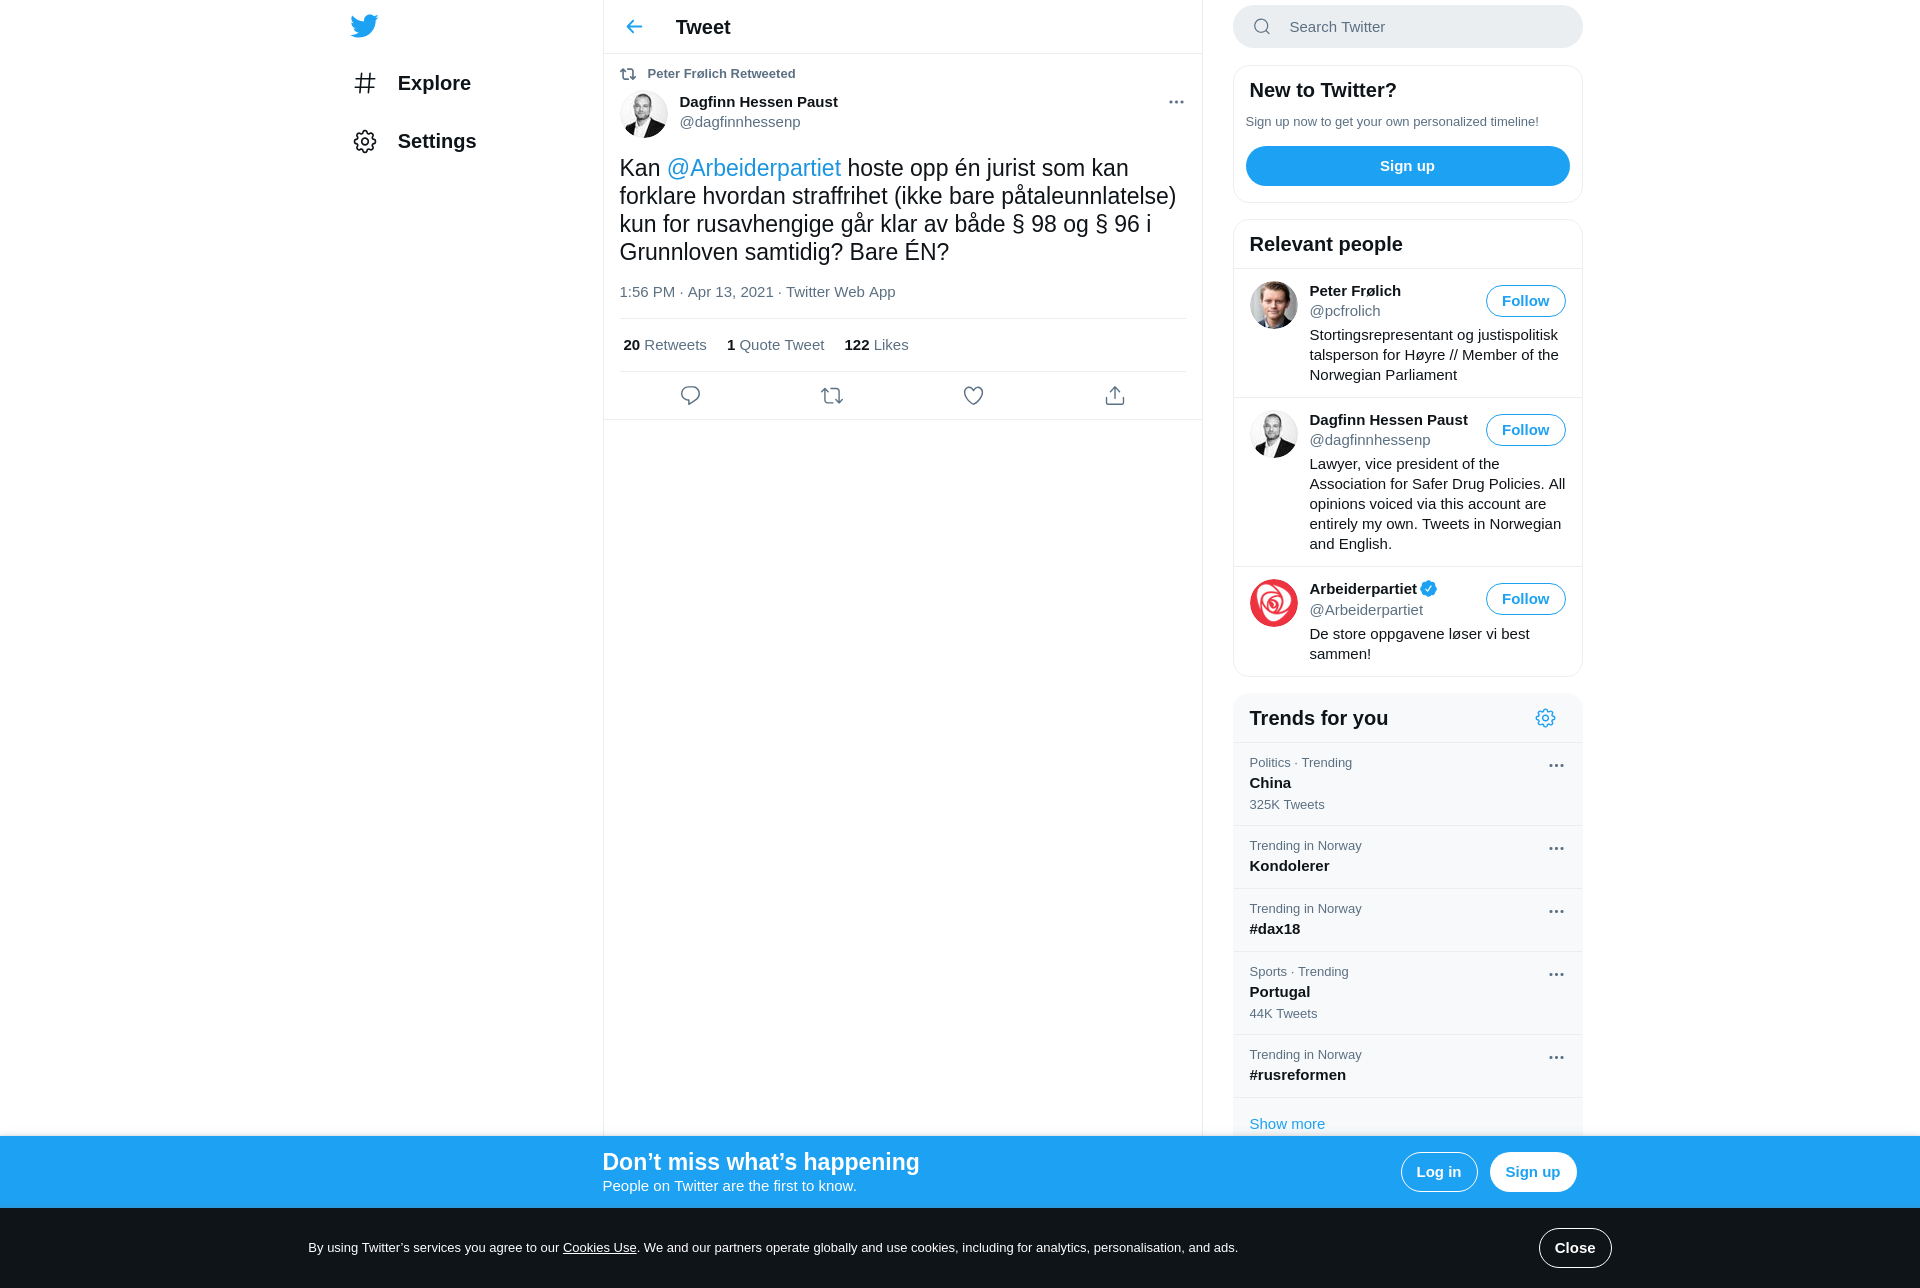The width and height of the screenshot is (1920, 1288).
Task: Close the cookies notice banner
Action: (x=1574, y=1248)
